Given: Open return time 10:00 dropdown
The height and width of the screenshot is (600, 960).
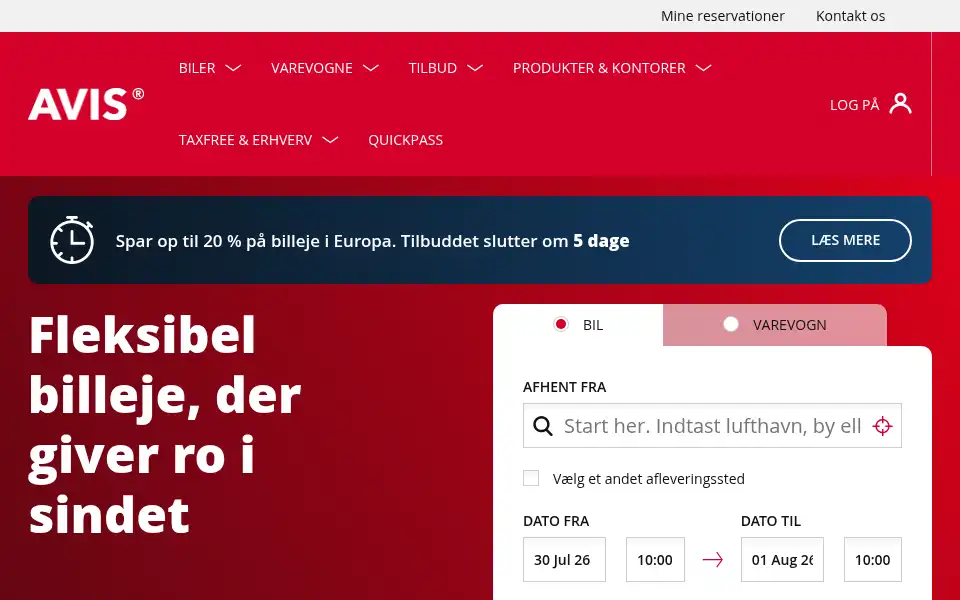Looking at the screenshot, I should coord(872,560).
